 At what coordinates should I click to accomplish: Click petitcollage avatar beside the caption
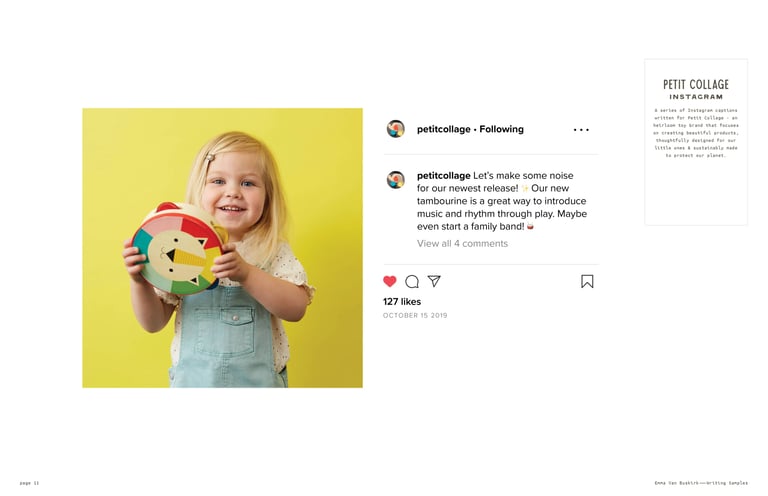click(396, 180)
